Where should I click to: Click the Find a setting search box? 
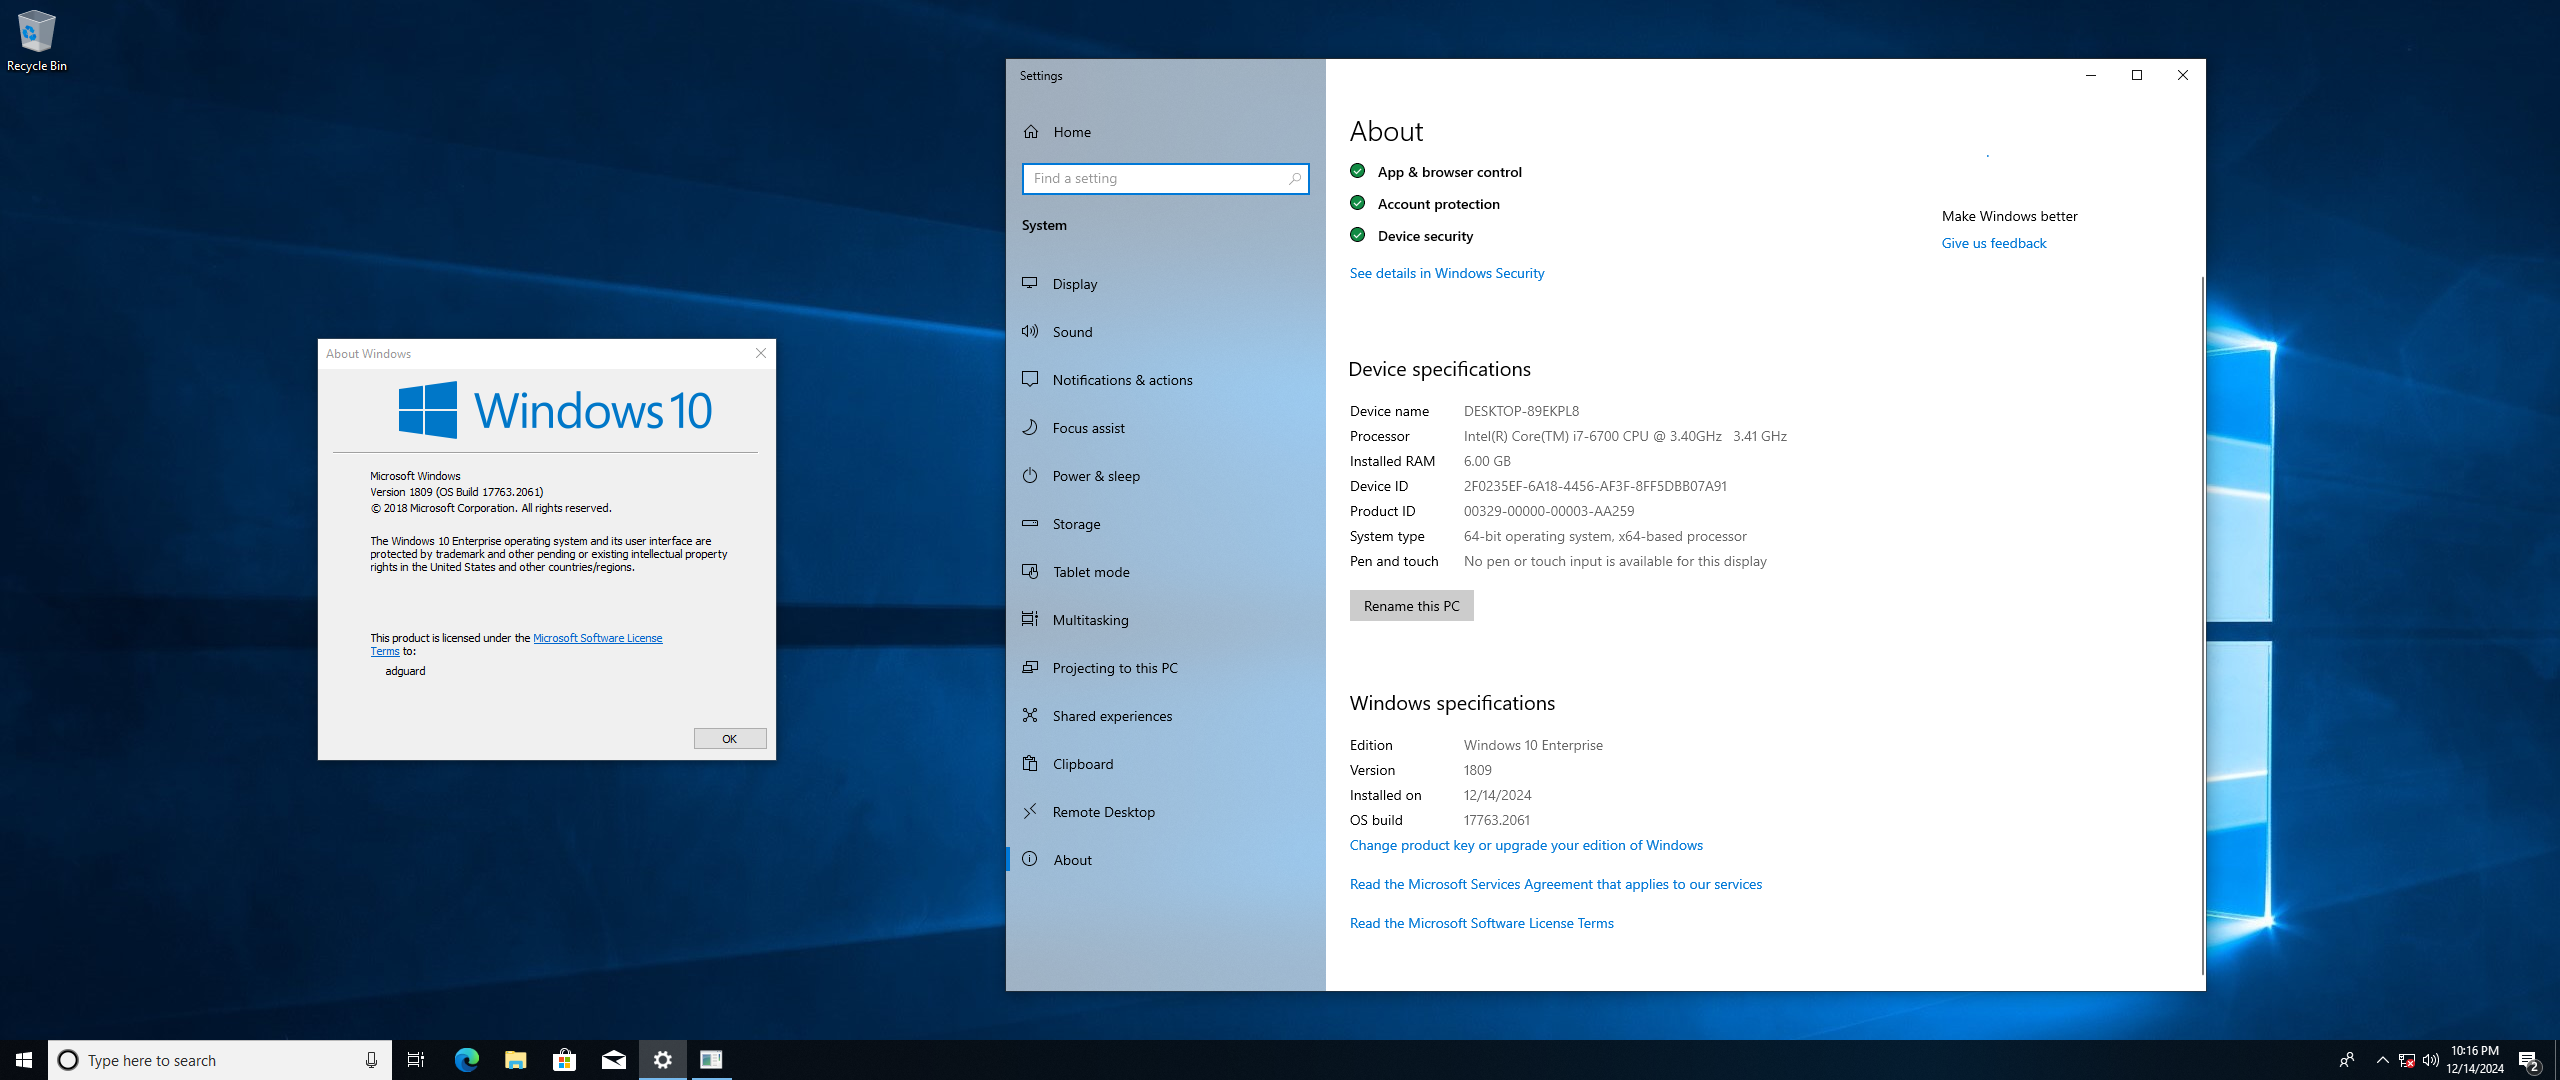click(x=1166, y=179)
